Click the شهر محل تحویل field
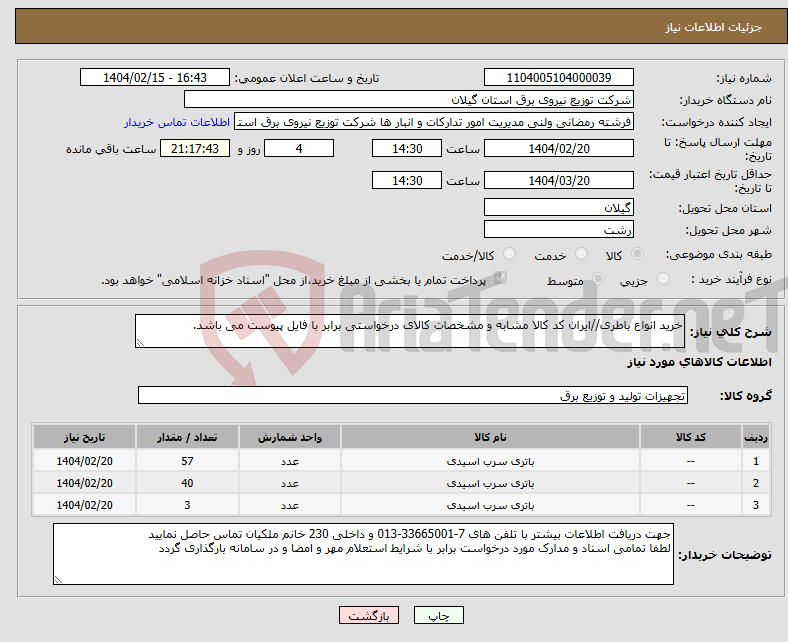The width and height of the screenshot is (788, 642). pyautogui.click(x=558, y=230)
